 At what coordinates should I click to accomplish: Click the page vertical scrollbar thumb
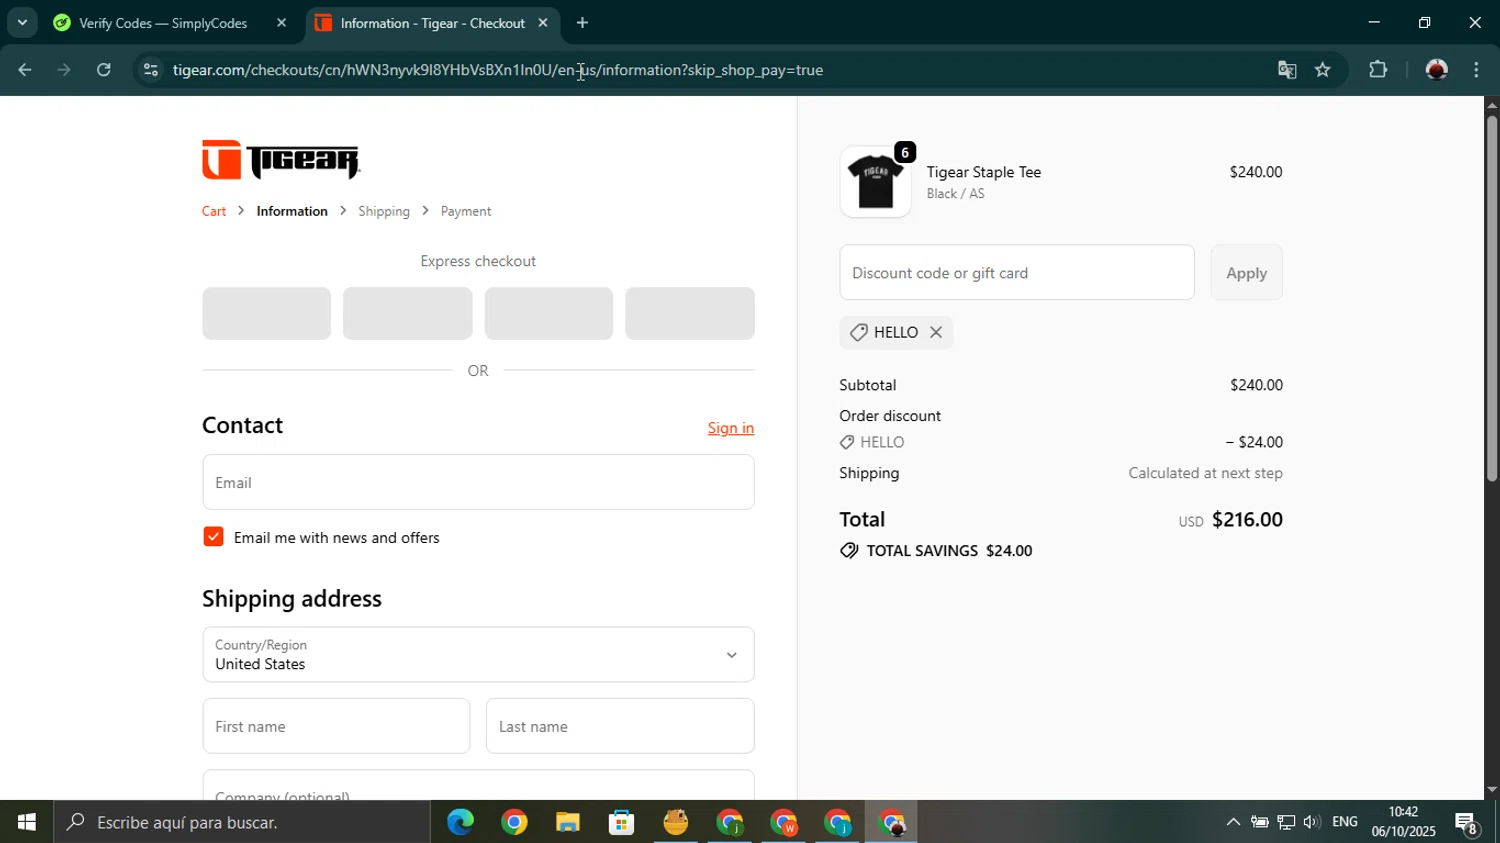pos(1492,298)
